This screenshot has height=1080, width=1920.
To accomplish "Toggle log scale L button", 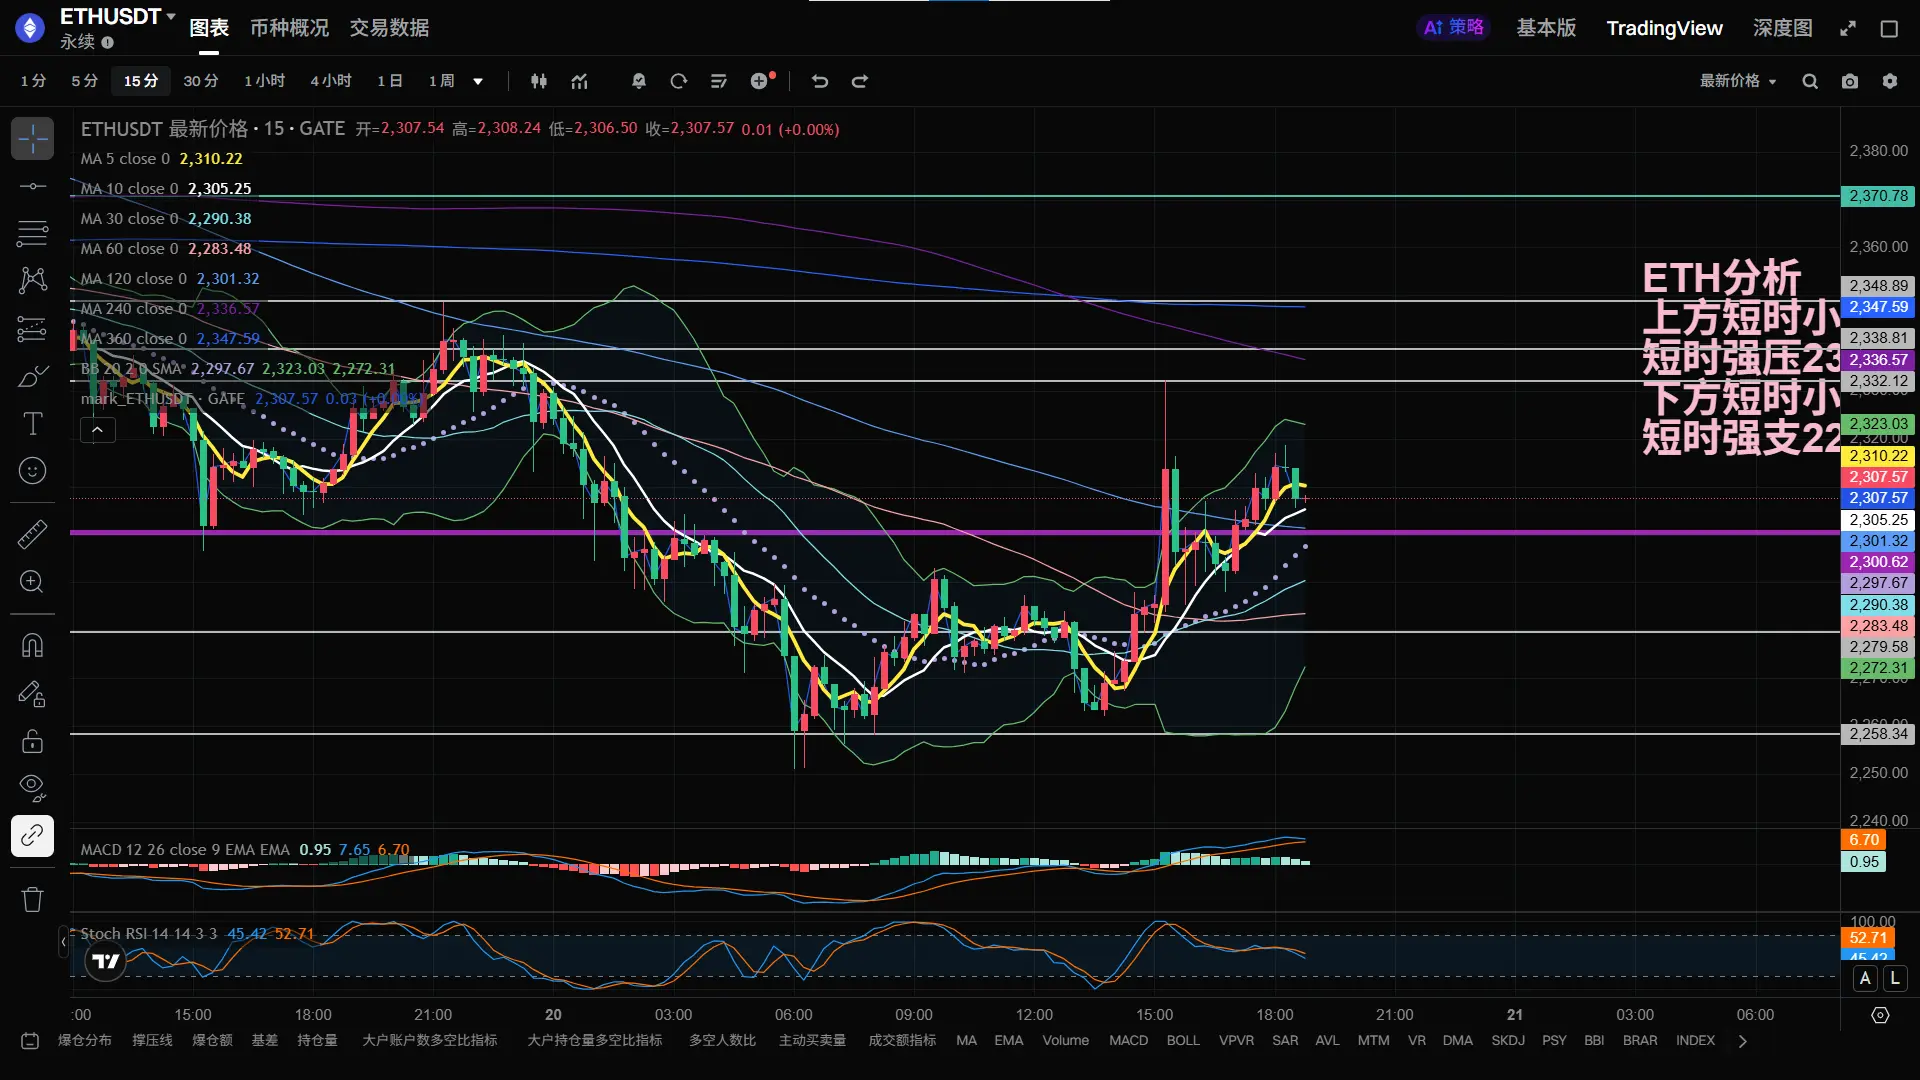I will point(1894,979).
